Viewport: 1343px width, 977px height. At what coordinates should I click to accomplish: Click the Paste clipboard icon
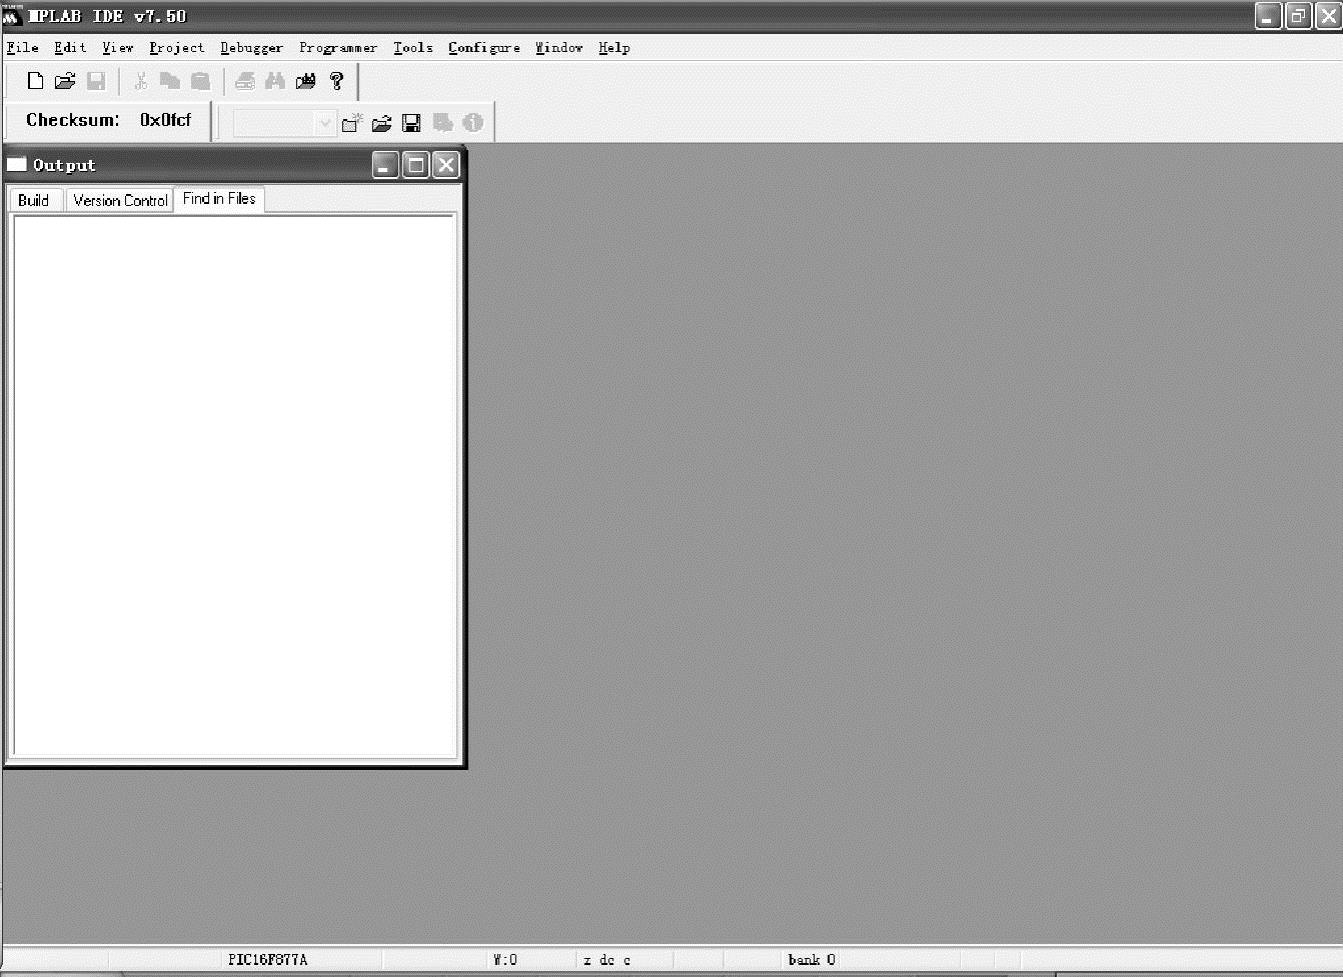(x=200, y=81)
